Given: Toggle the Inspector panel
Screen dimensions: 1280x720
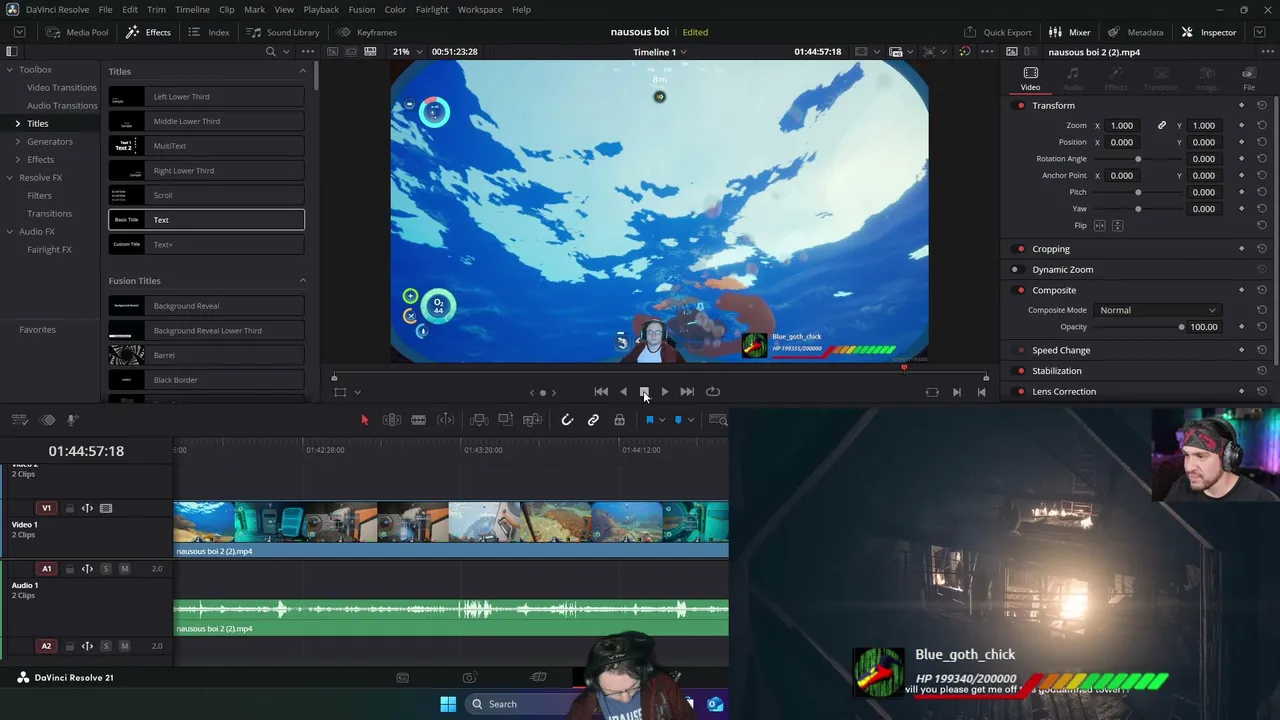Looking at the screenshot, I should (x=1208, y=32).
